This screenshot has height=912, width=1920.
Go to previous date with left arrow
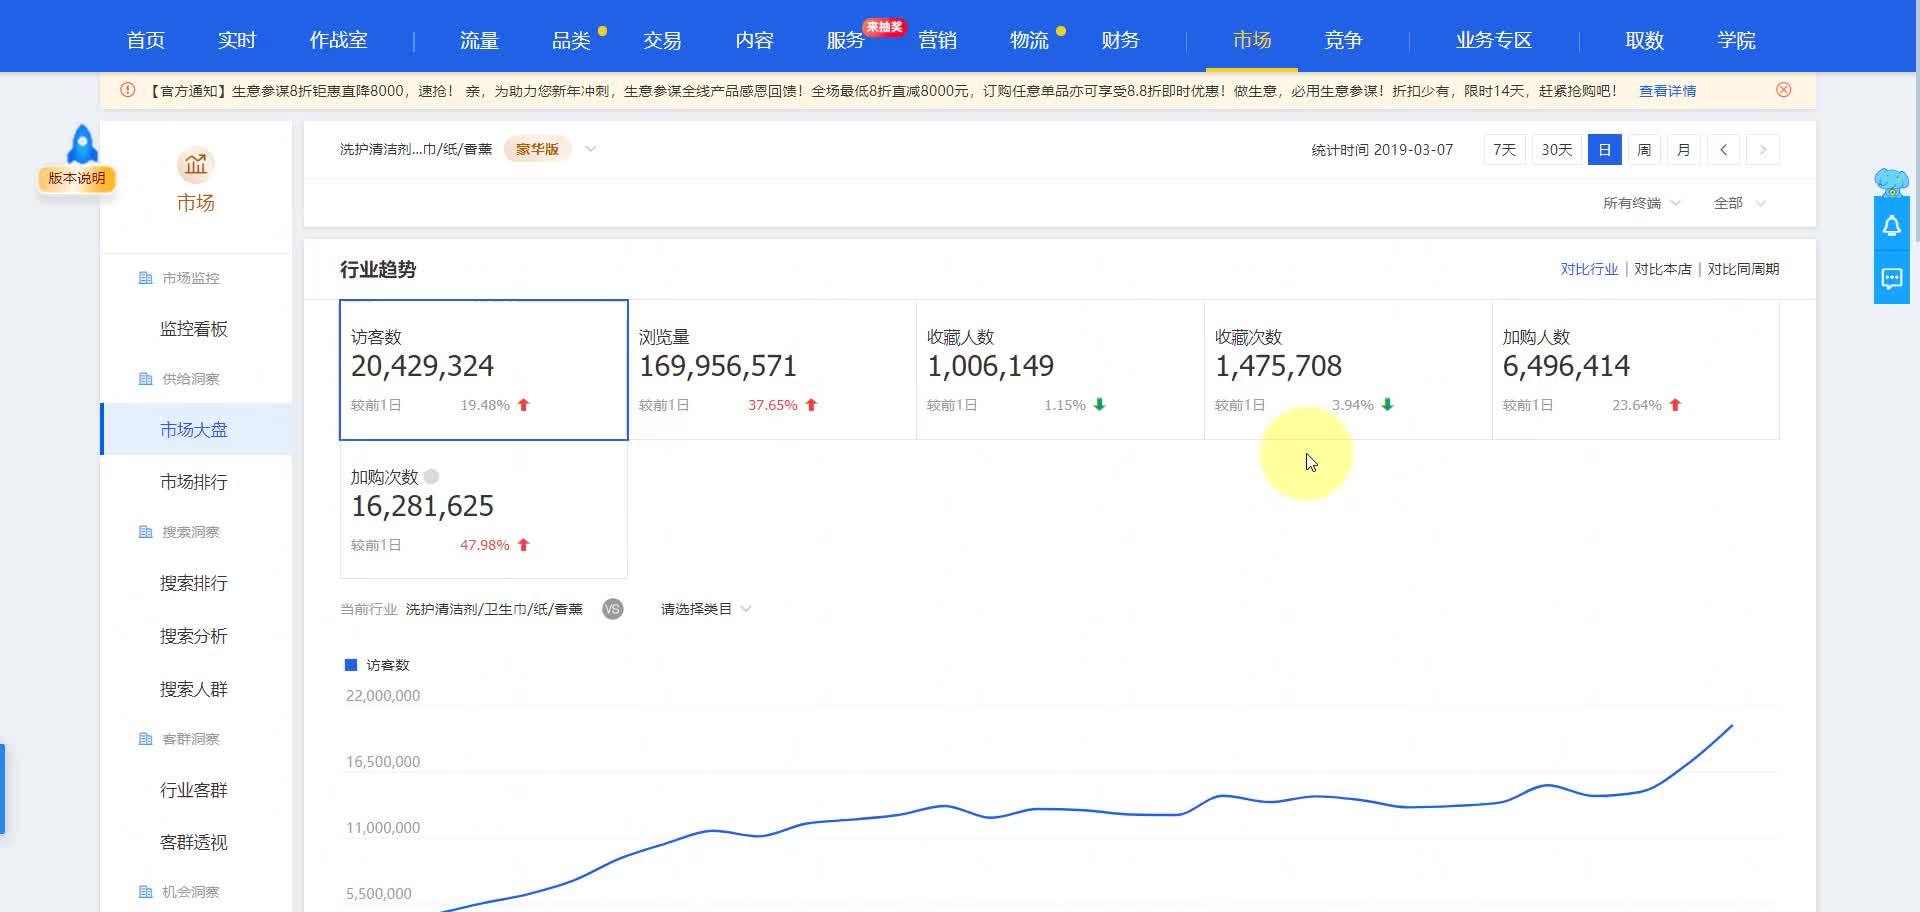pos(1723,150)
